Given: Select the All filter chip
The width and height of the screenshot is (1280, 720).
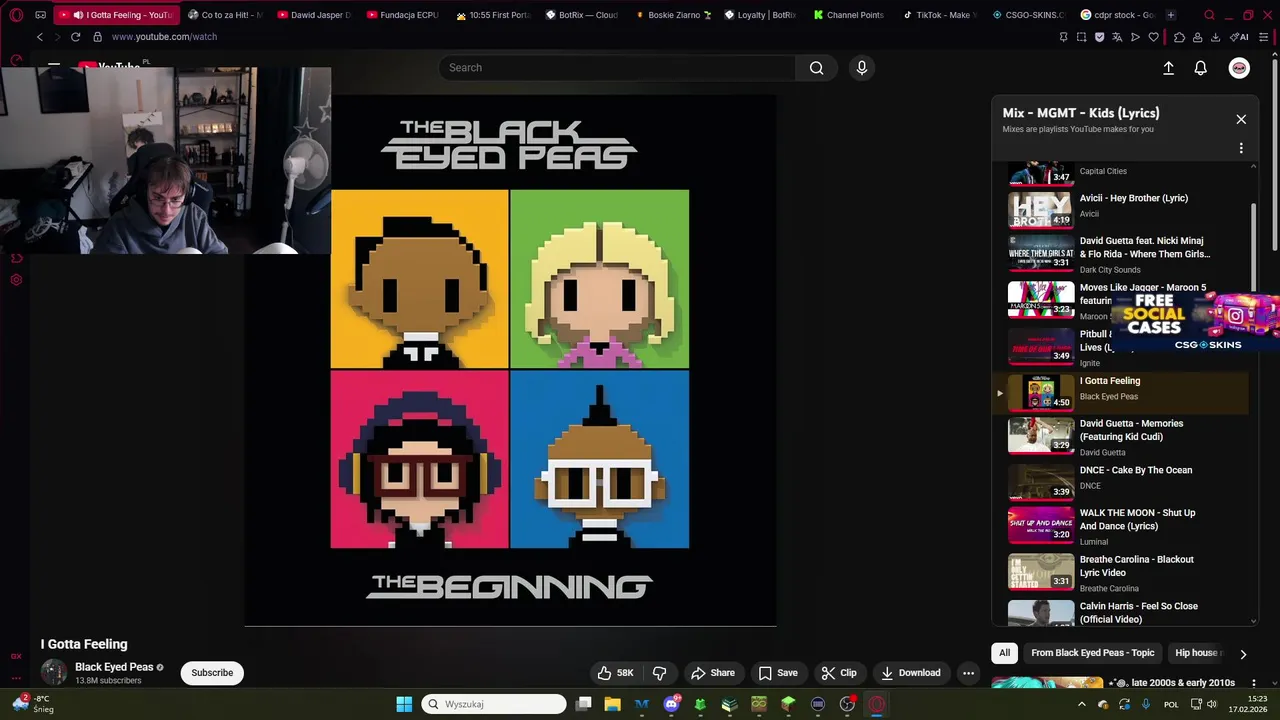Looking at the screenshot, I should pos(1004,653).
